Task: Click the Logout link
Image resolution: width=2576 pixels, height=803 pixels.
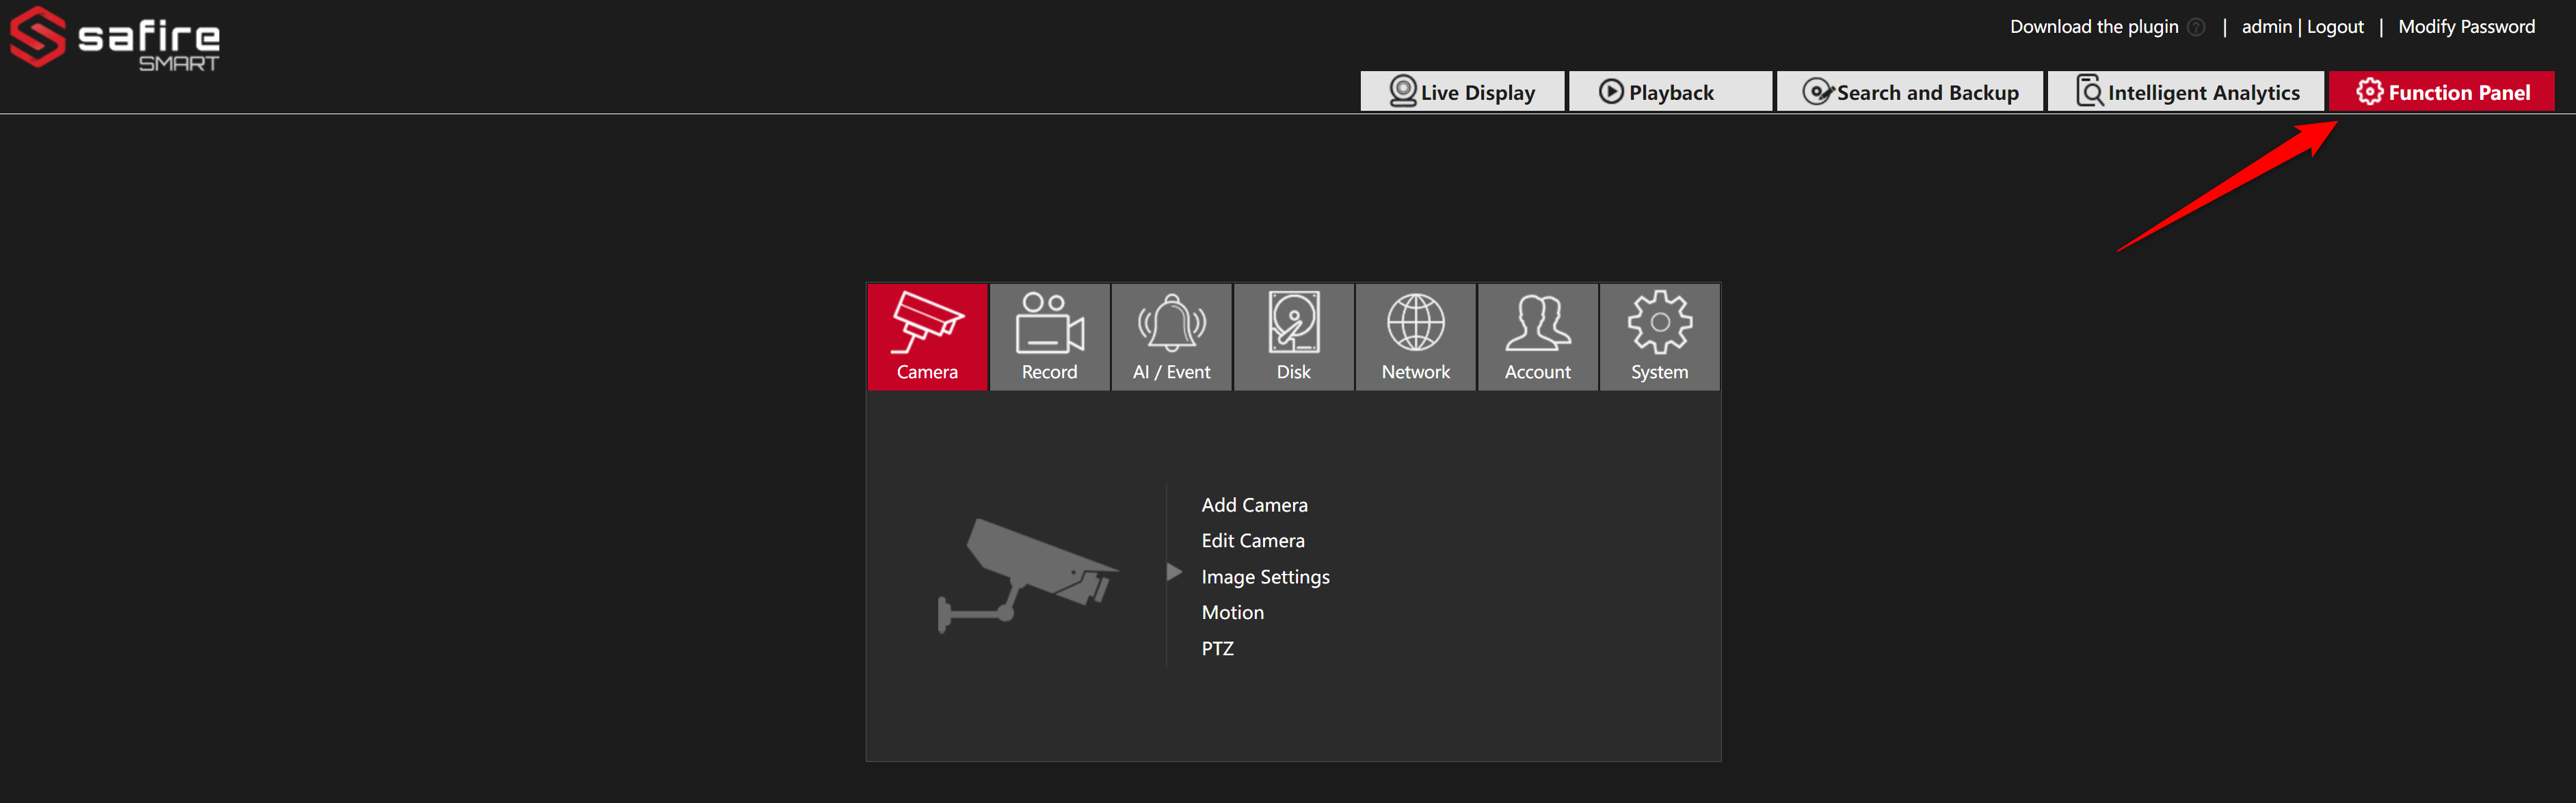Action: tap(2335, 27)
